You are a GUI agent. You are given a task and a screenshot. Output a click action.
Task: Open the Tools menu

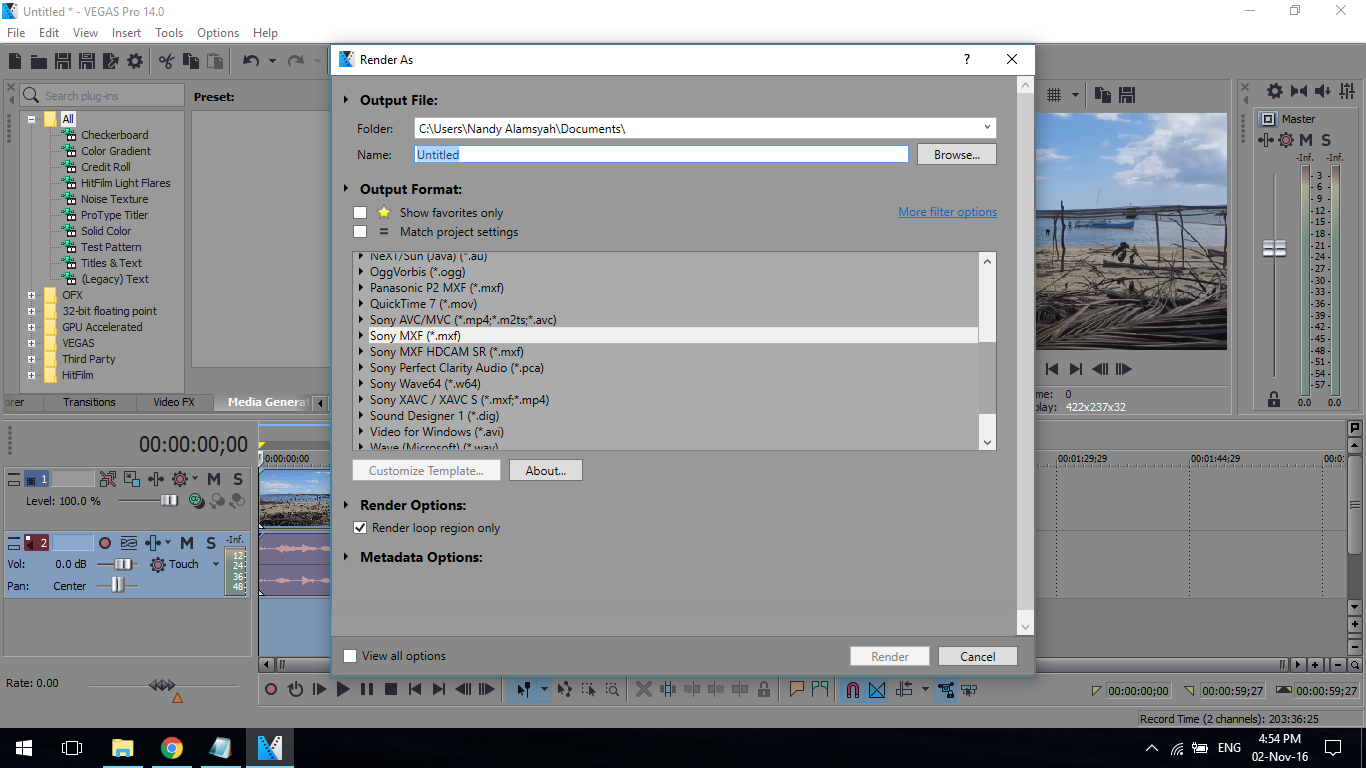[x=169, y=33]
